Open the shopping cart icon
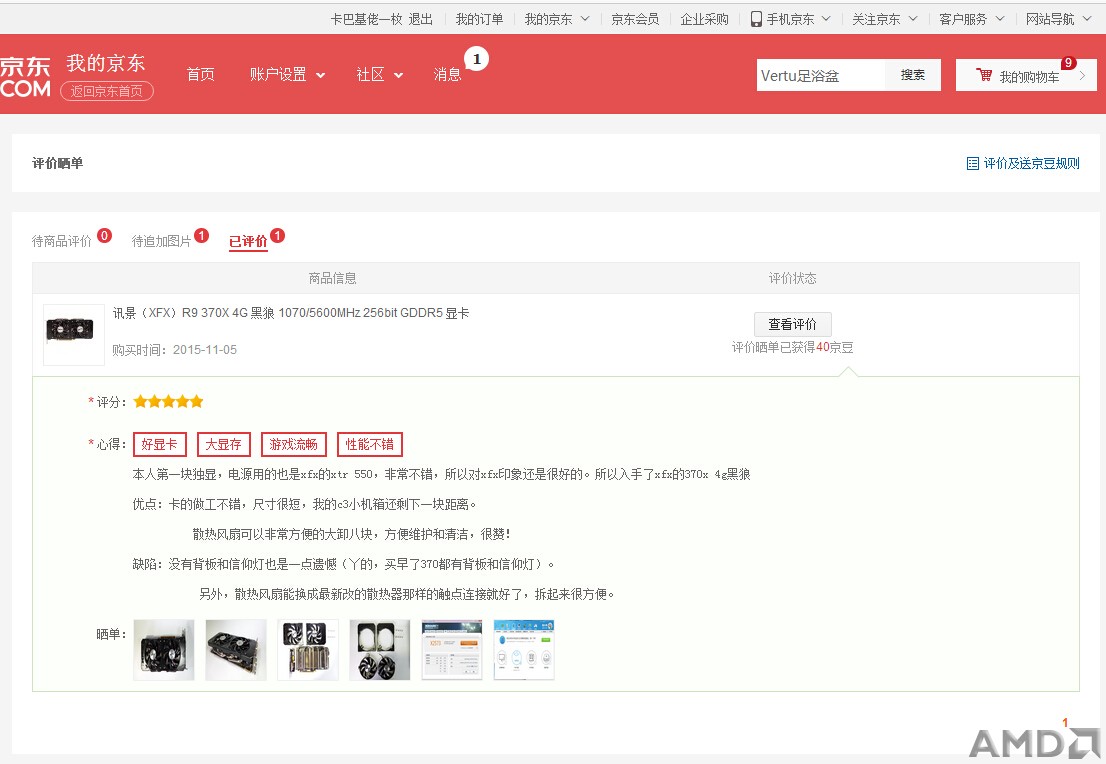The height and width of the screenshot is (764, 1106). coord(984,75)
